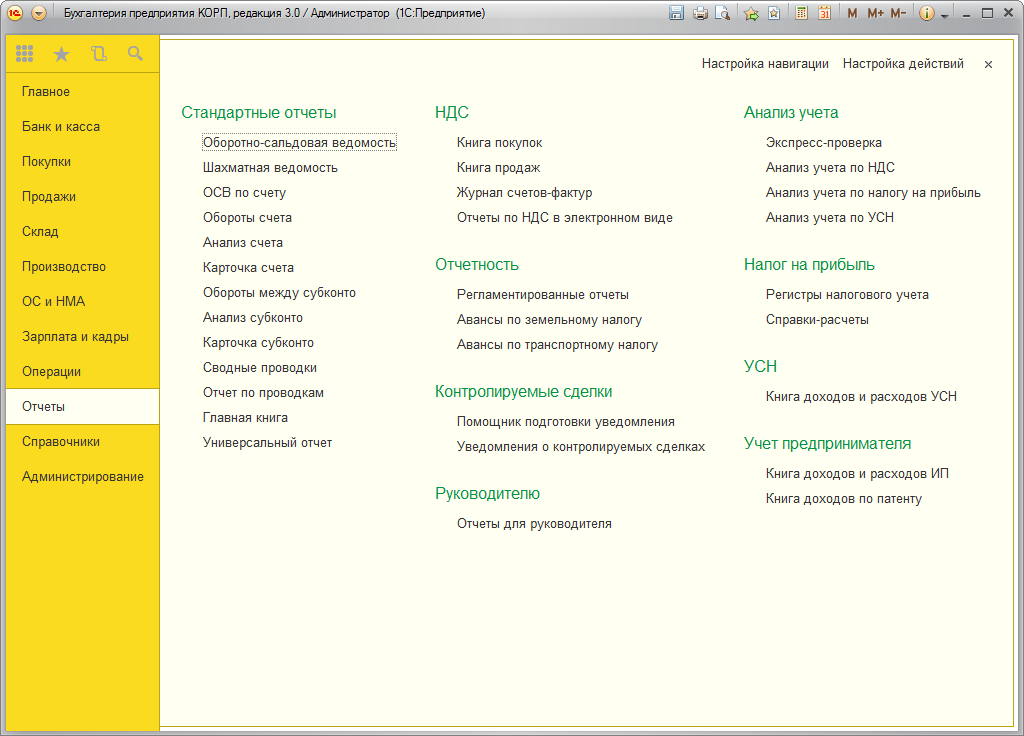1024x736 pixels.
Task: Open Уведомления о контролируемых сделках
Action: point(581,447)
